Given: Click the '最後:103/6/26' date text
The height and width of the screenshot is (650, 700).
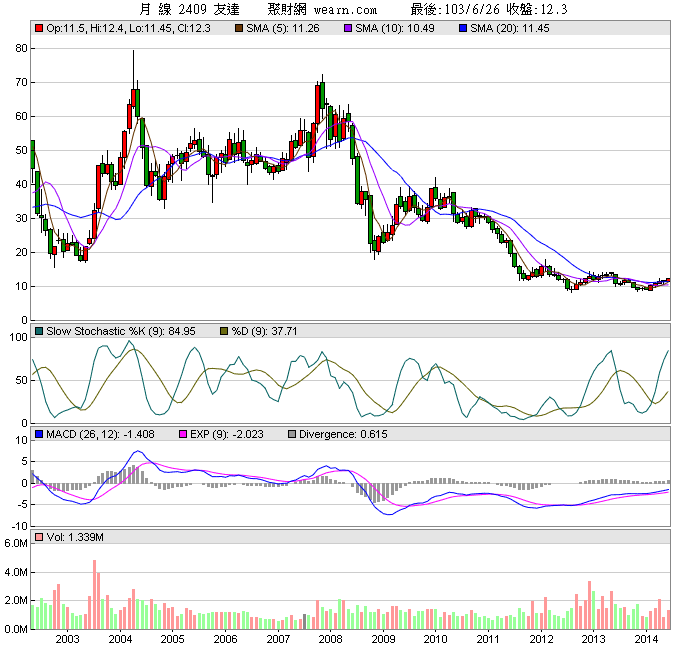Looking at the screenshot, I should (455, 9).
